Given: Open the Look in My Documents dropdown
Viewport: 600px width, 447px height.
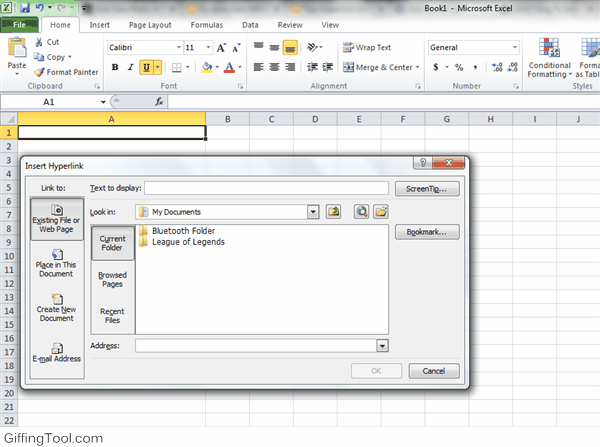Looking at the screenshot, I should pyautogui.click(x=313, y=212).
